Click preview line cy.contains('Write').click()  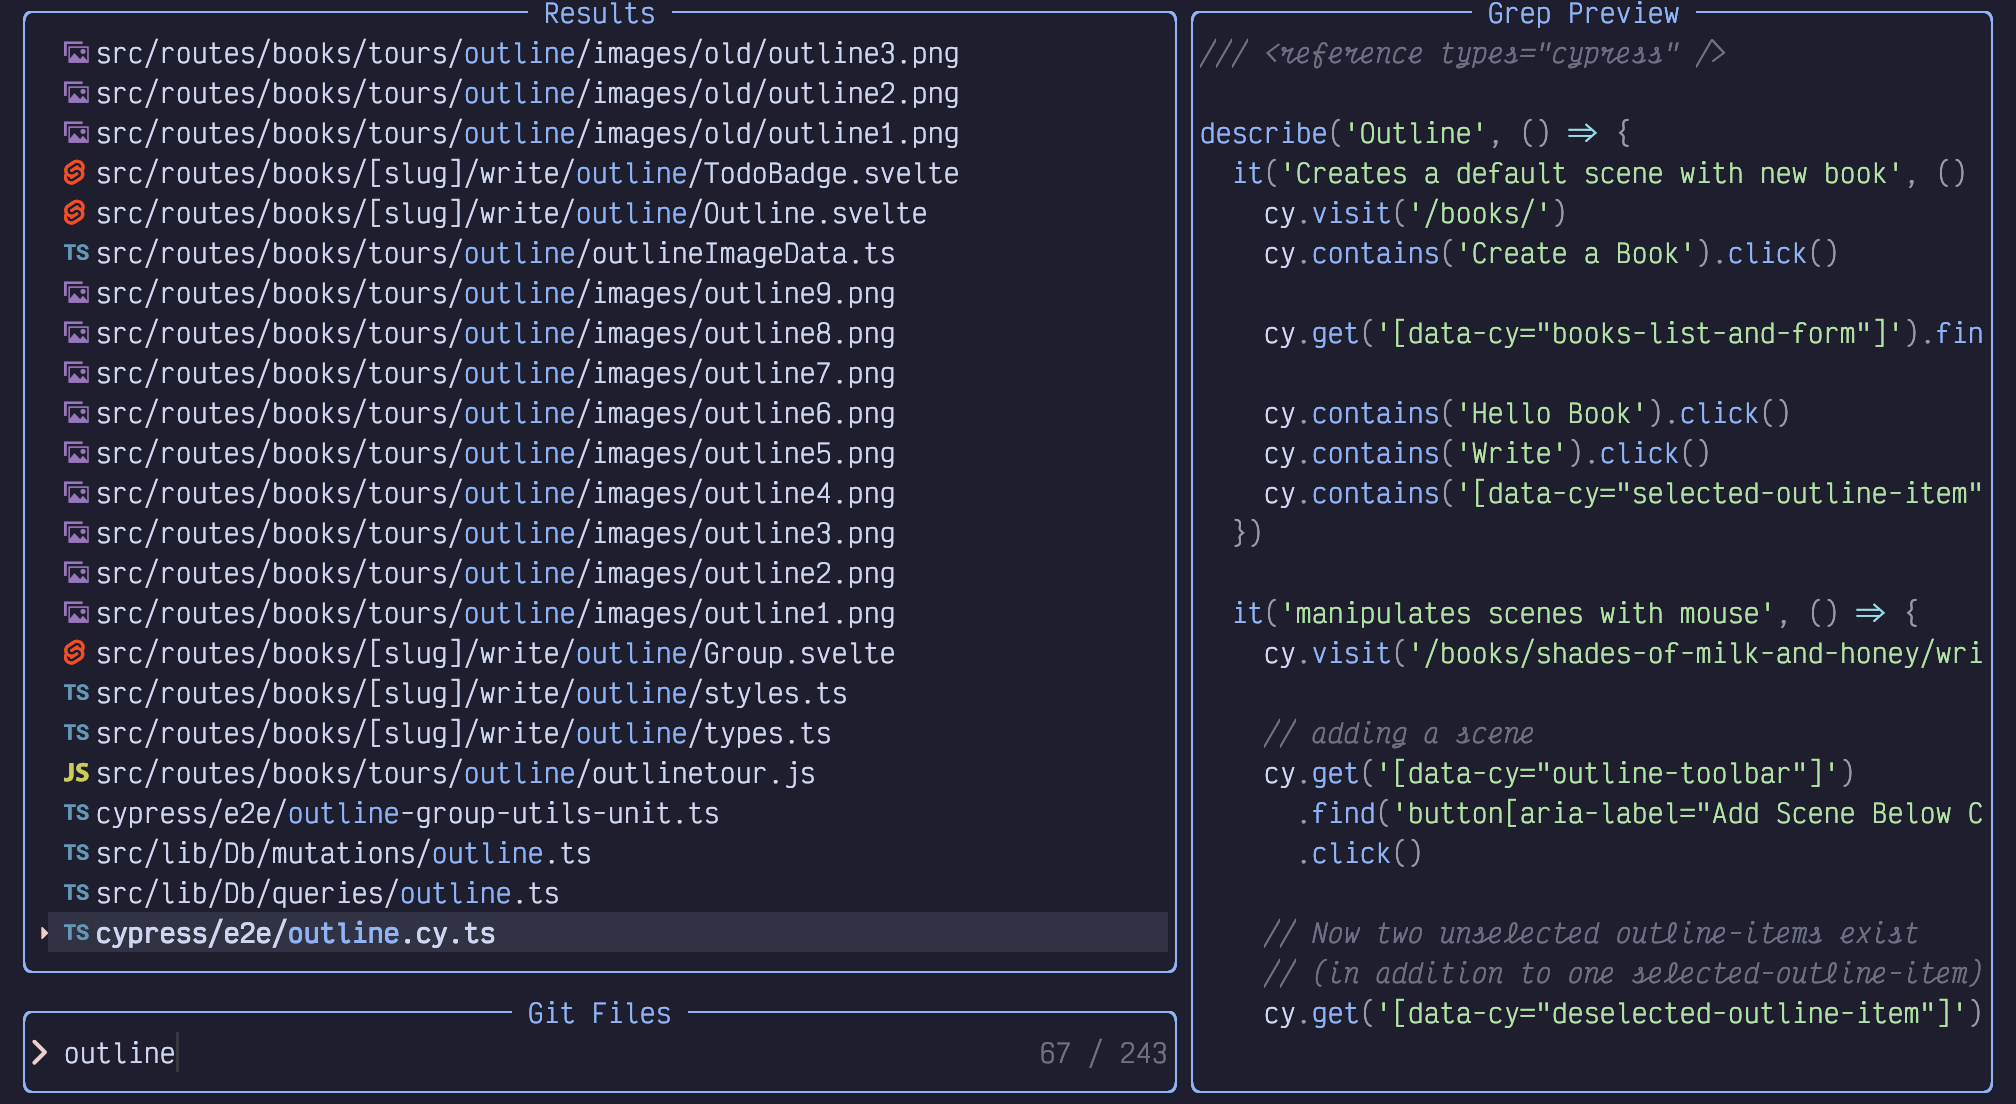click(x=1487, y=453)
